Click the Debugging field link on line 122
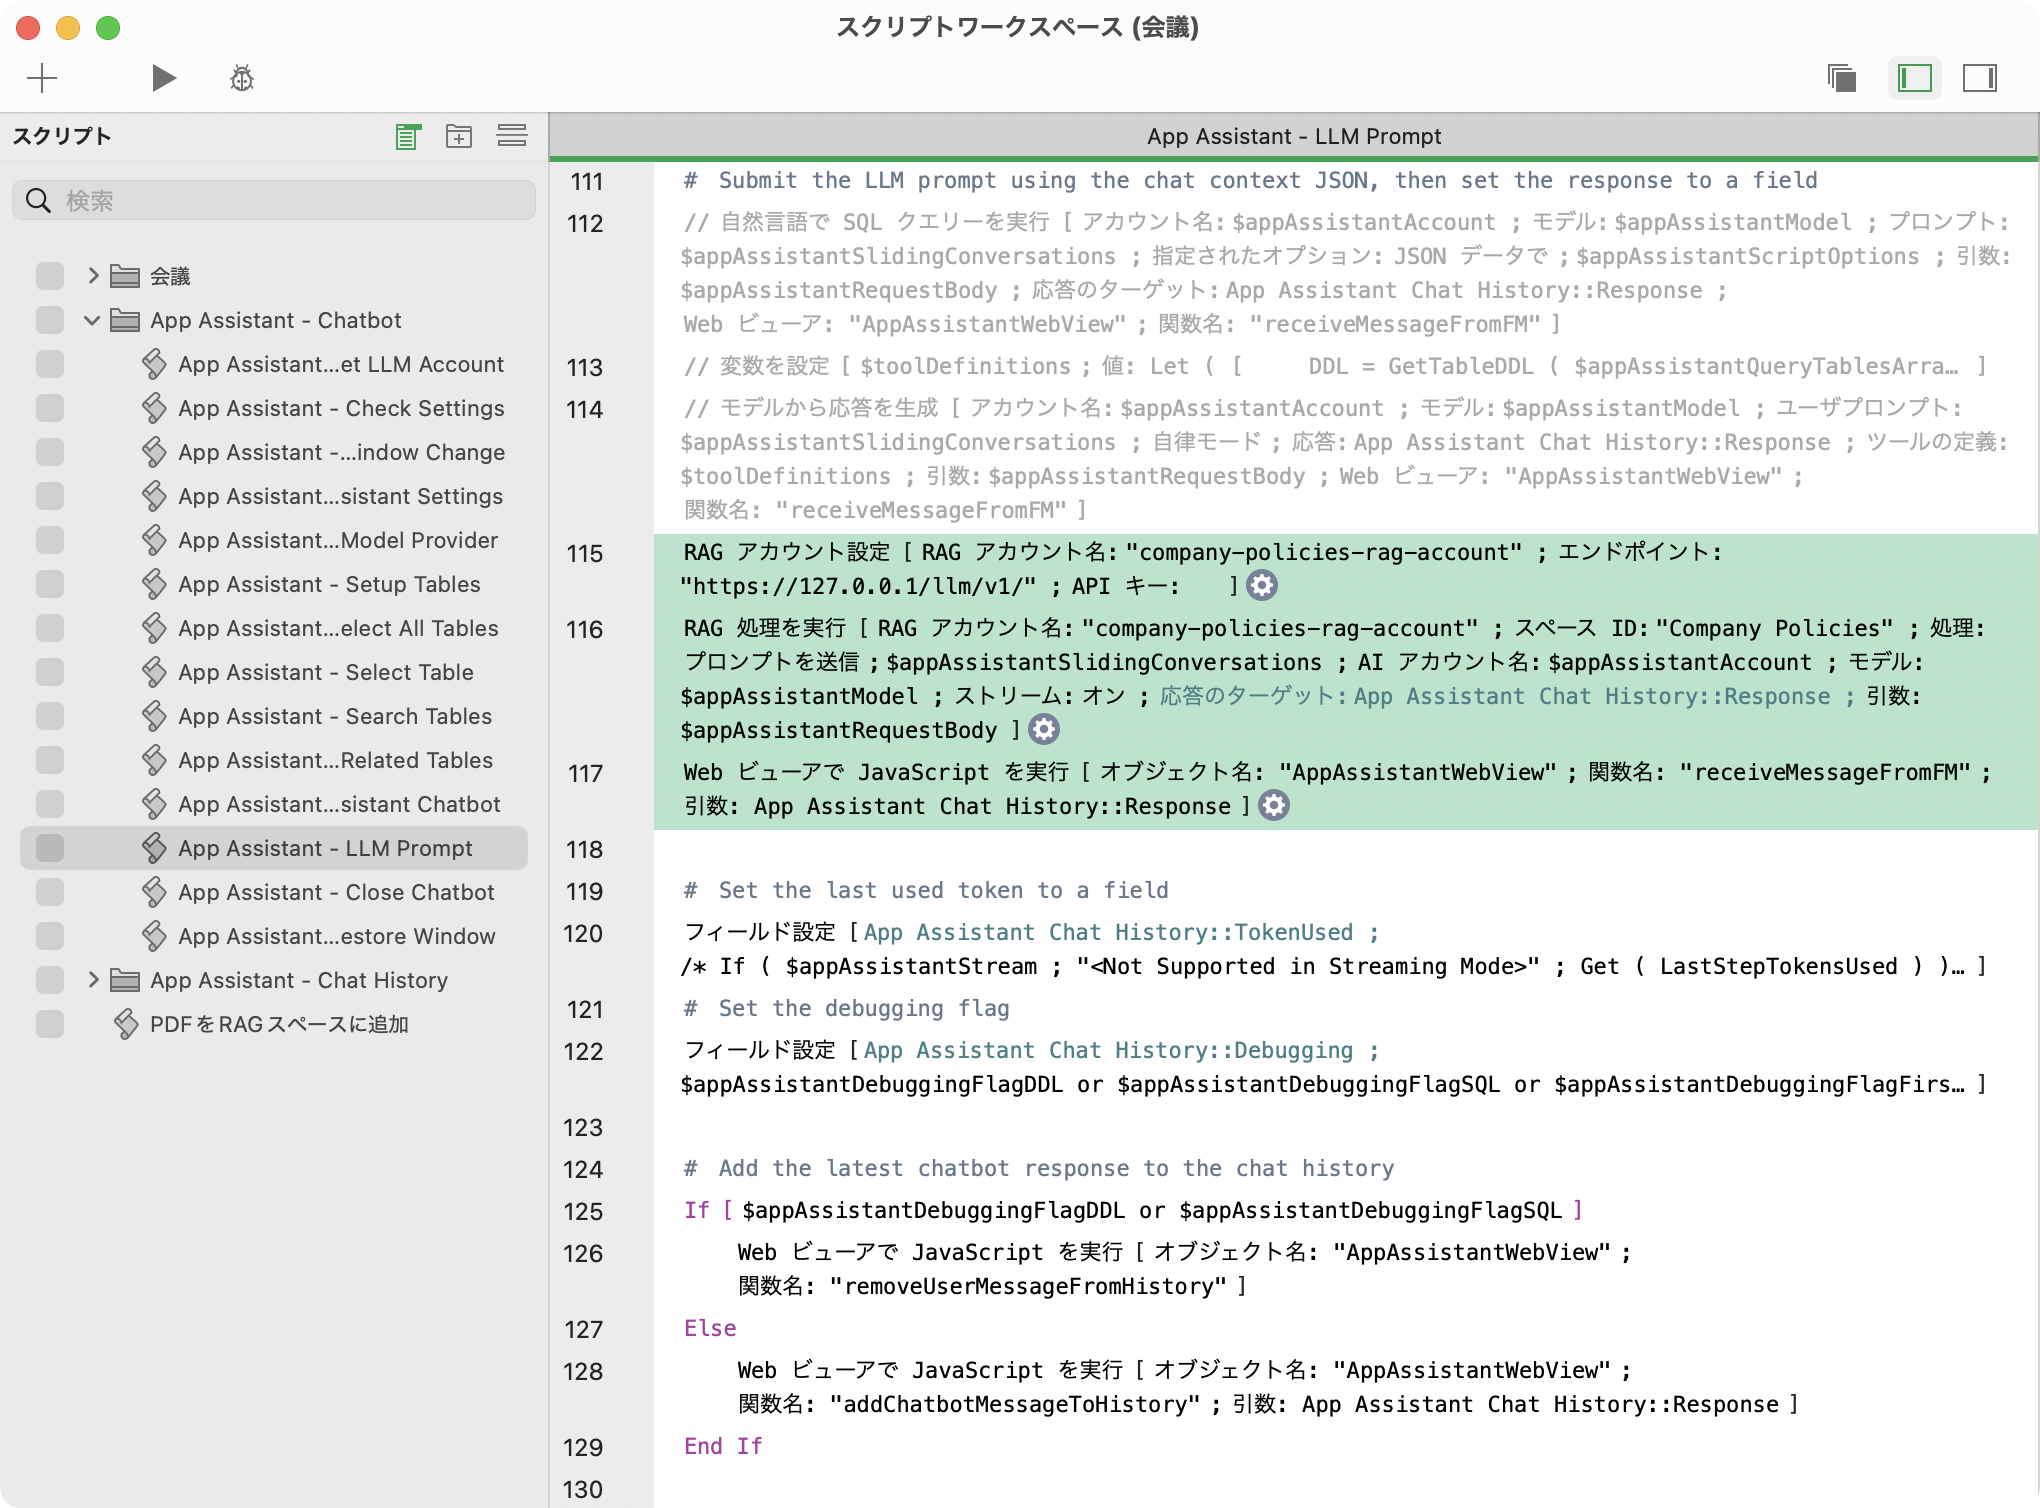This screenshot has height=1508, width=2040. [1108, 1051]
